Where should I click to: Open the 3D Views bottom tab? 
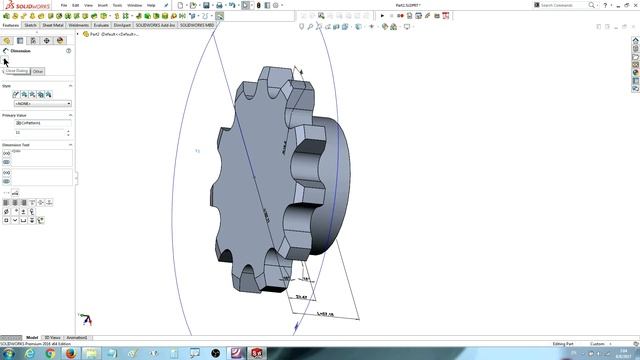[x=52, y=338]
